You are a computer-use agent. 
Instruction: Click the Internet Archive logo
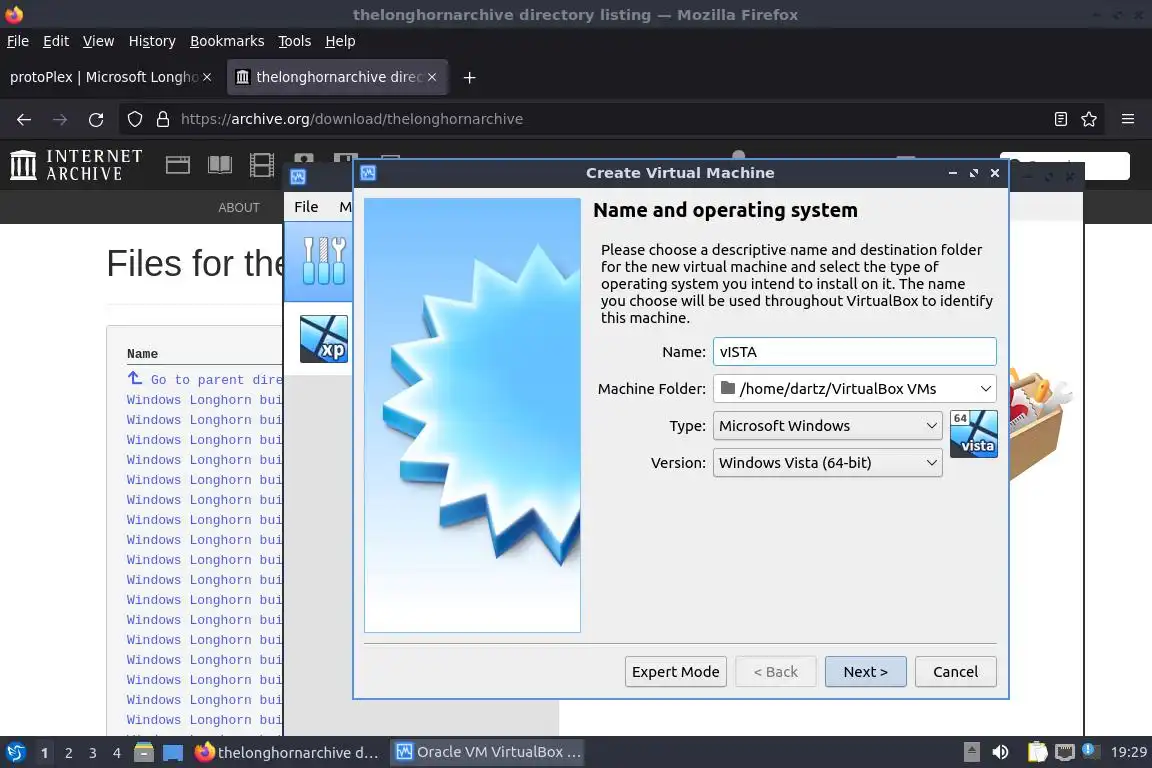point(76,165)
